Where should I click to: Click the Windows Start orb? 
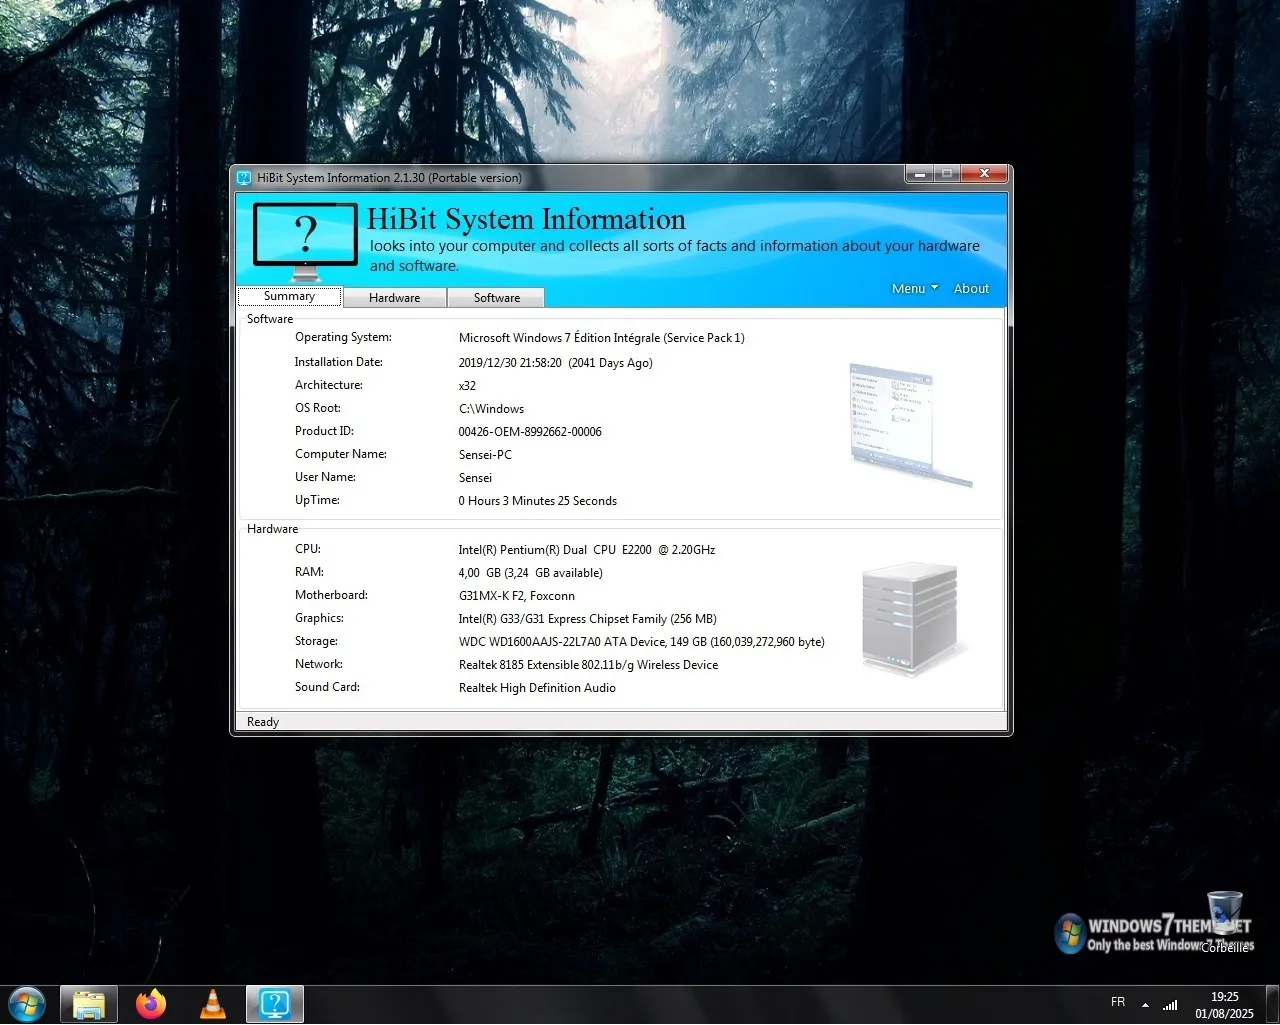26,1003
